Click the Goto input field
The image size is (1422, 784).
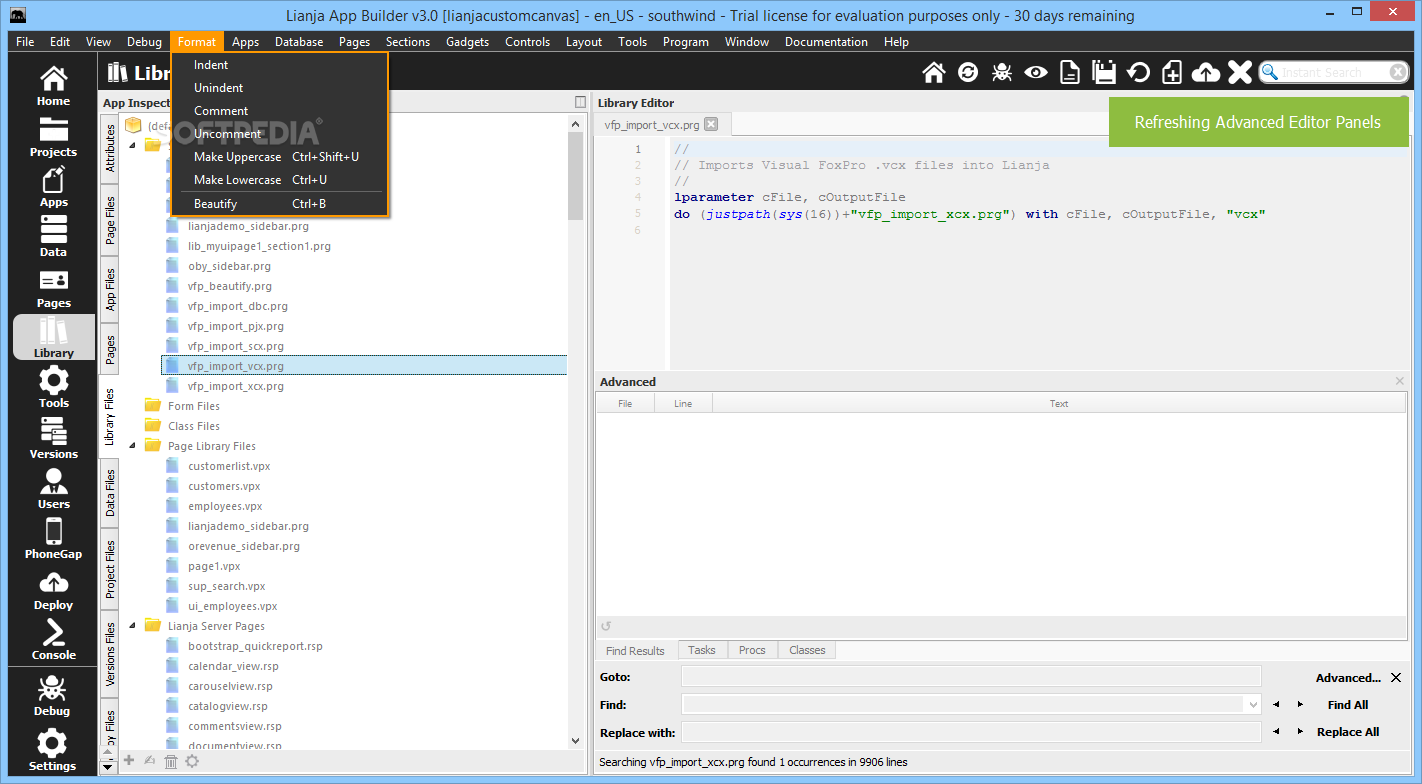[x=971, y=677]
